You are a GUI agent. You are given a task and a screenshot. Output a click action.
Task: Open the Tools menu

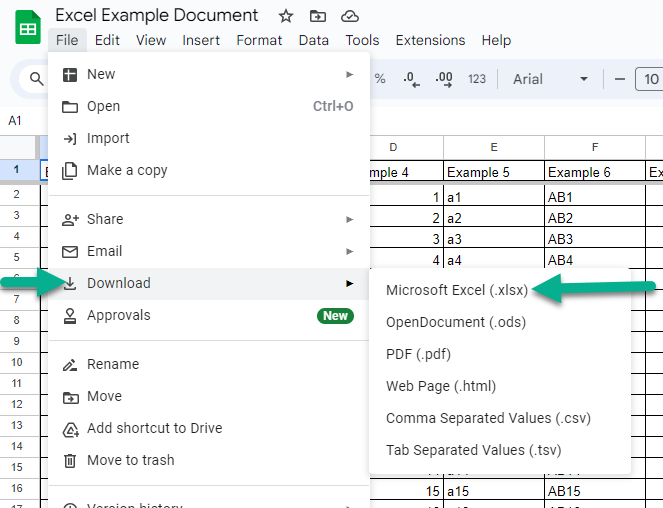[x=362, y=40]
